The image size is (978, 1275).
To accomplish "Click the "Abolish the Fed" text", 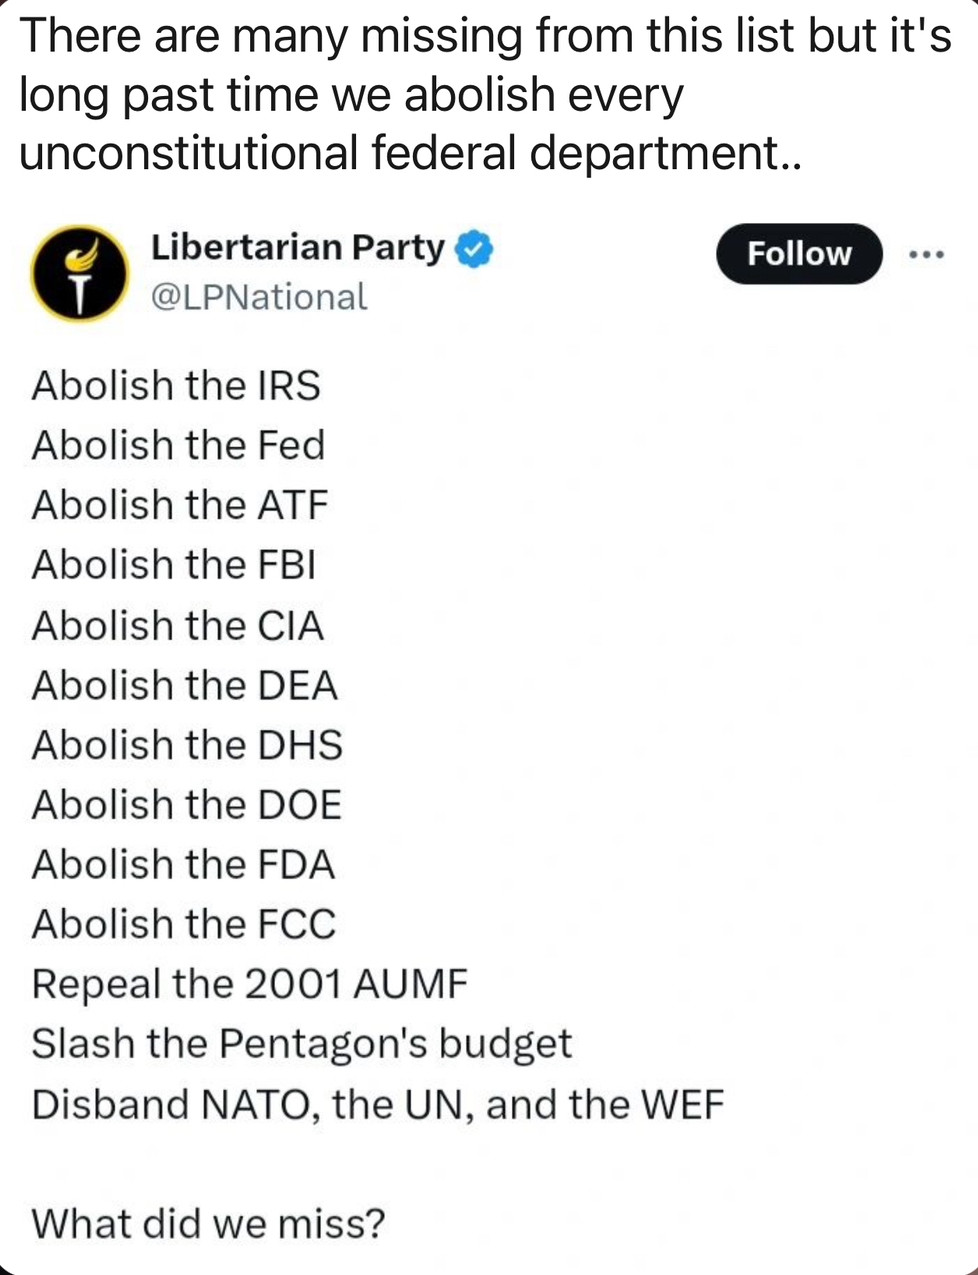I will 178,446.
